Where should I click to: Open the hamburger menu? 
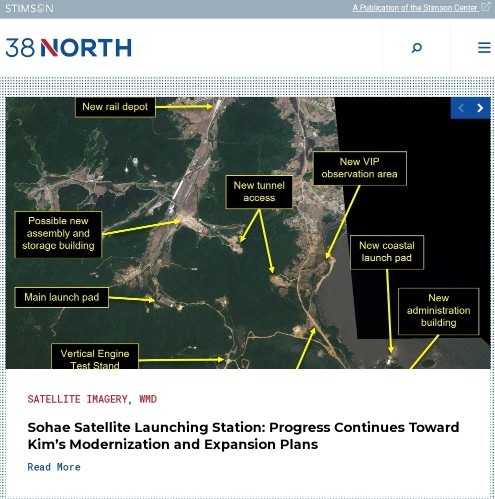pyautogui.click(x=484, y=48)
